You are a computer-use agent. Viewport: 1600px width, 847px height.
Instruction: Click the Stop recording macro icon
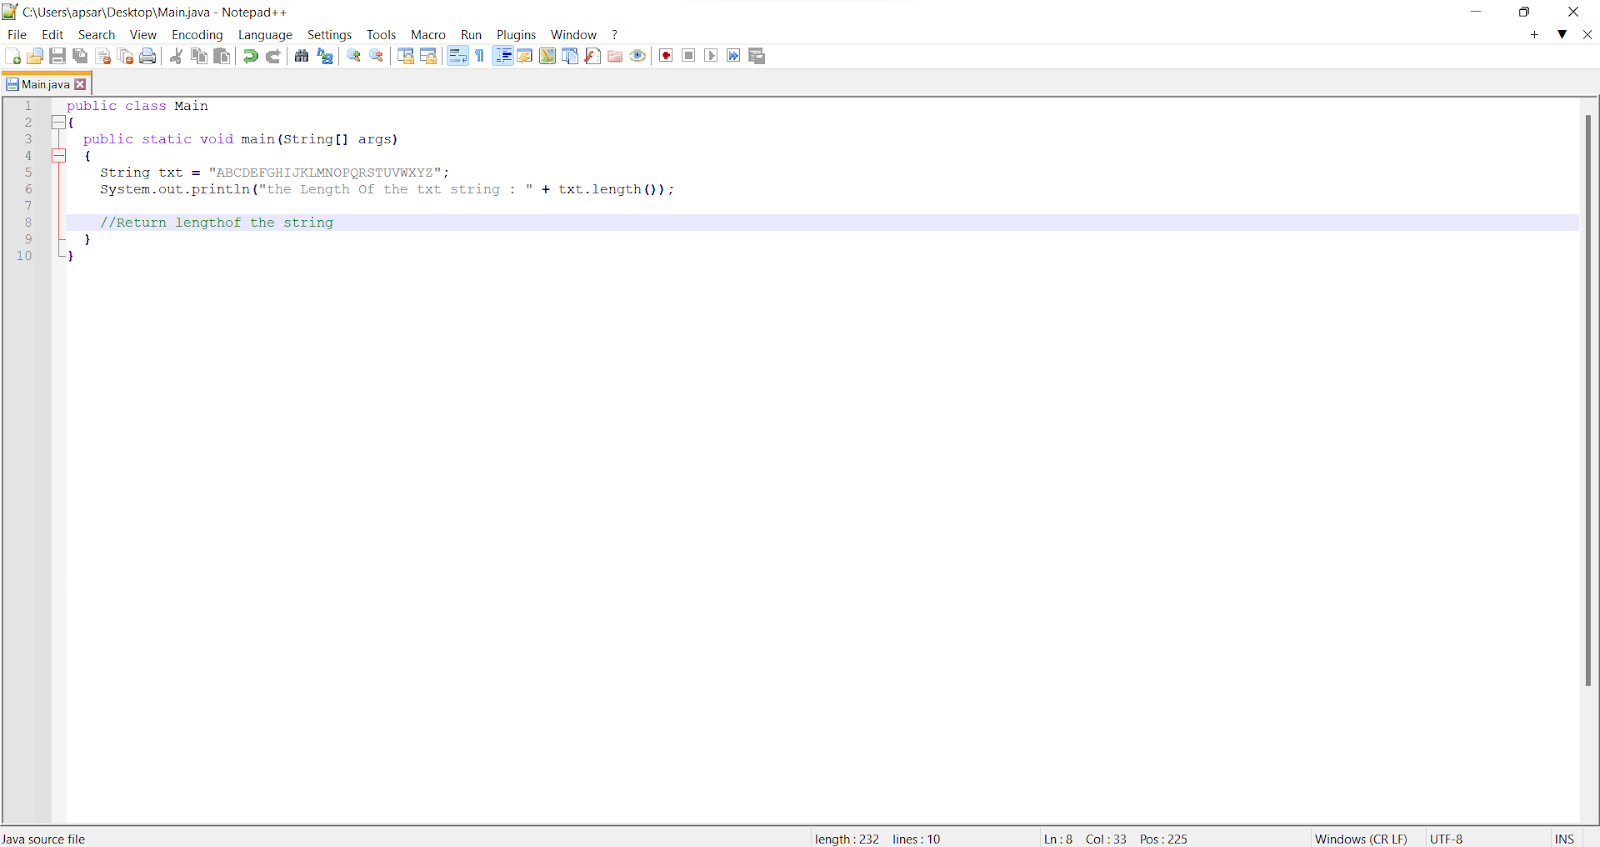pyautogui.click(x=689, y=56)
